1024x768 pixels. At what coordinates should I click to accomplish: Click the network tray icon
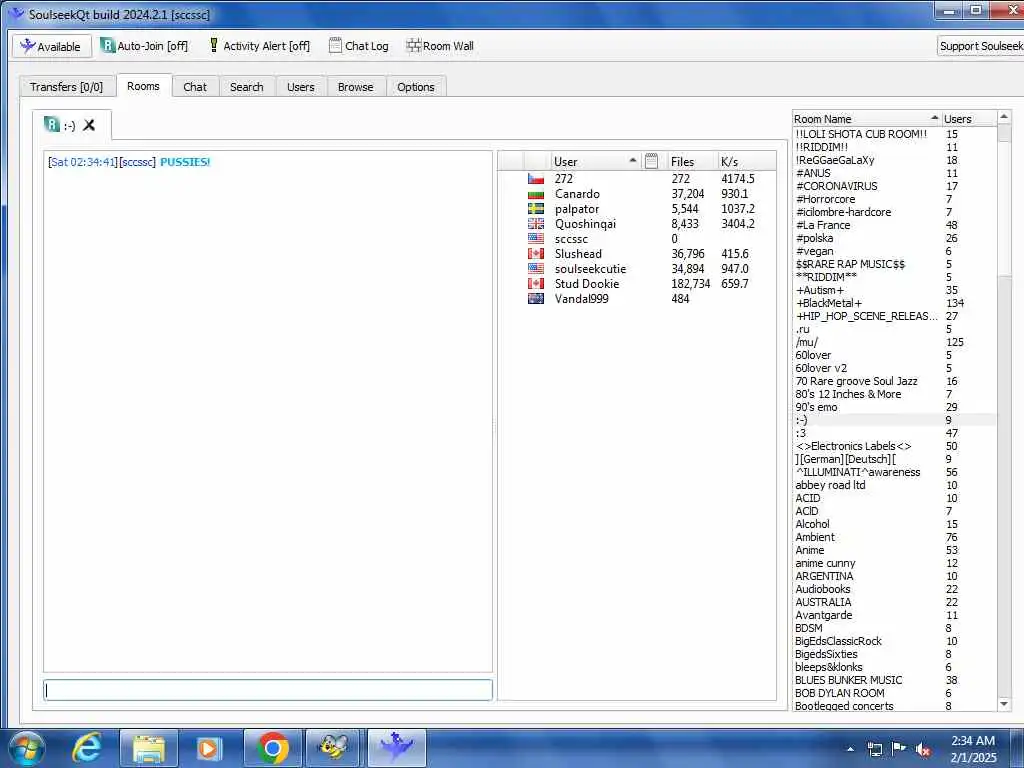(x=874, y=750)
